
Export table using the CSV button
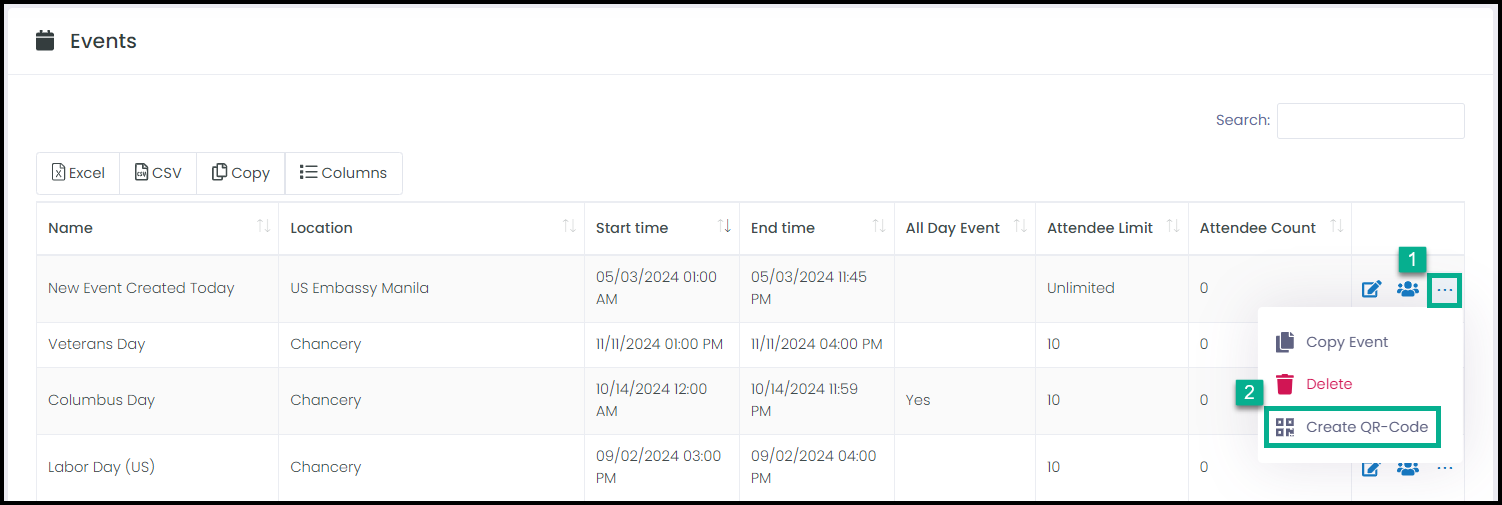click(158, 173)
